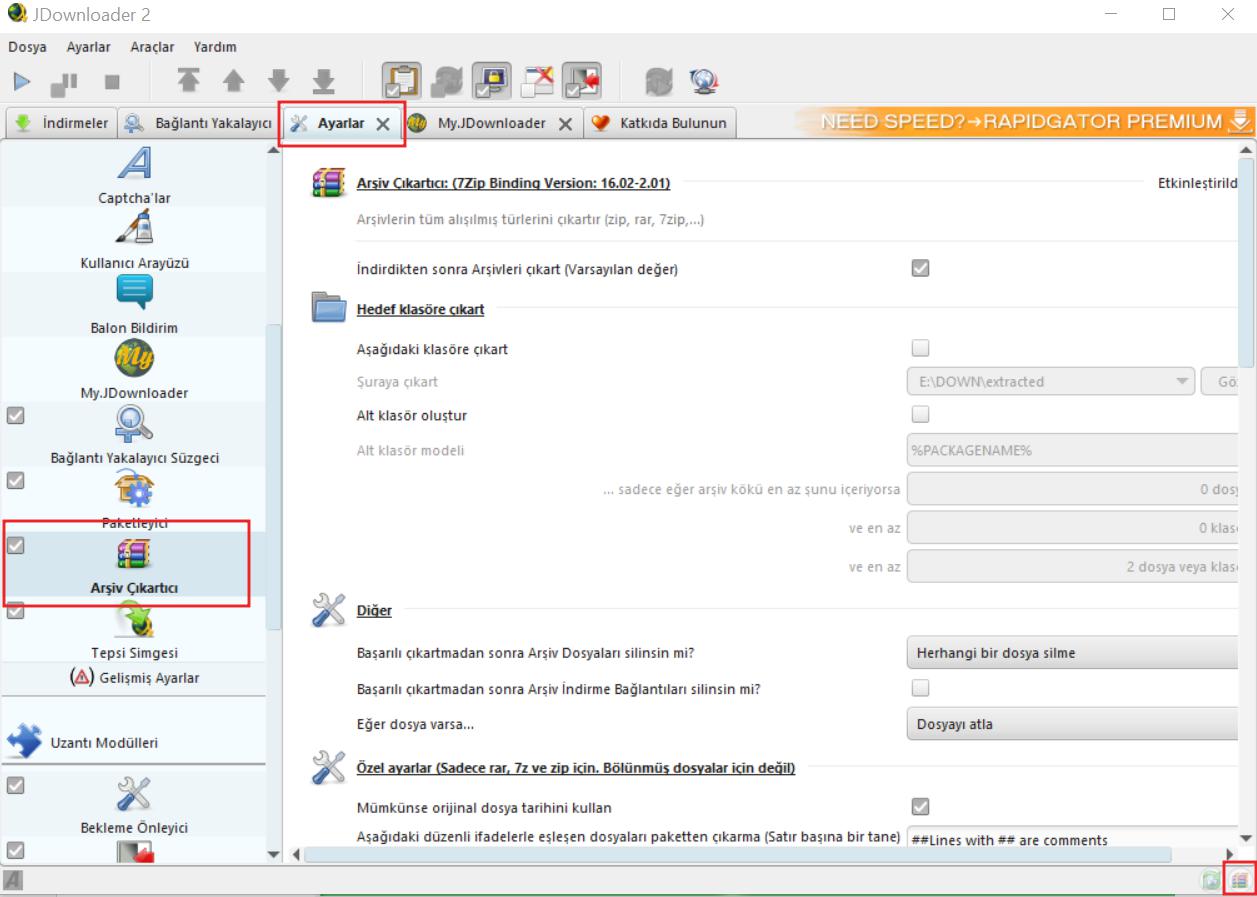Image resolution: width=1257 pixels, height=897 pixels.
Task: Open the Dosyayı atla dropdown
Action: click(x=1072, y=724)
